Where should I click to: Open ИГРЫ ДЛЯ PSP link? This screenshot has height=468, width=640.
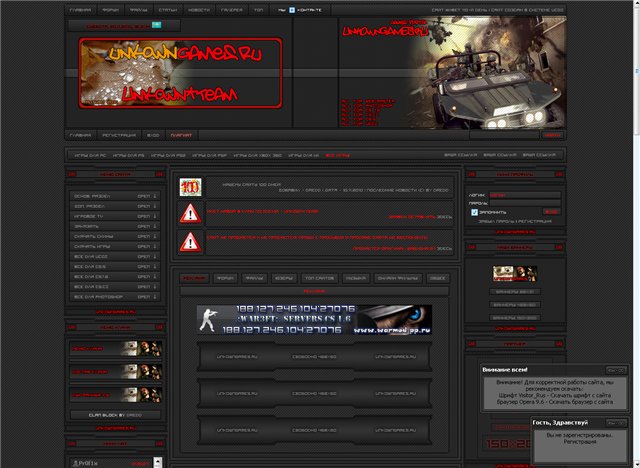click(x=209, y=155)
